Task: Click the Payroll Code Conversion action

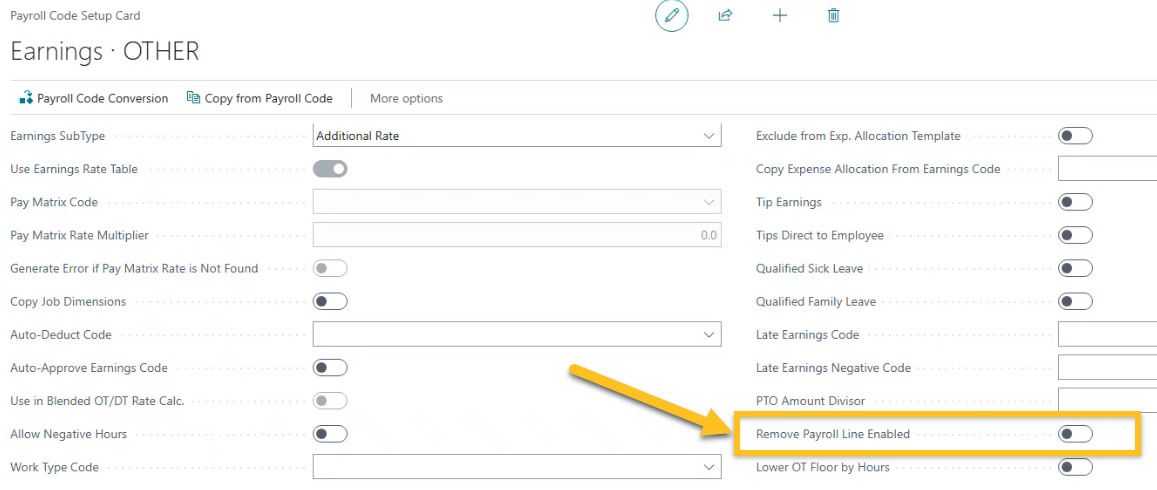Action: tap(102, 98)
